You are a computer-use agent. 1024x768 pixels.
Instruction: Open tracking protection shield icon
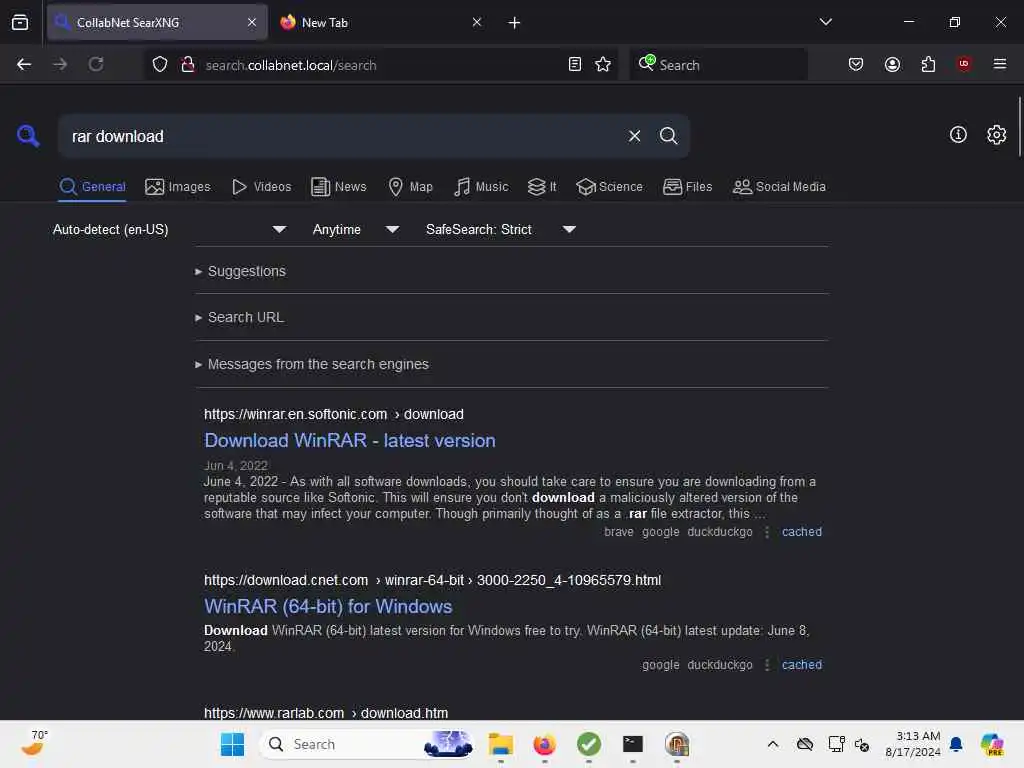click(x=160, y=64)
